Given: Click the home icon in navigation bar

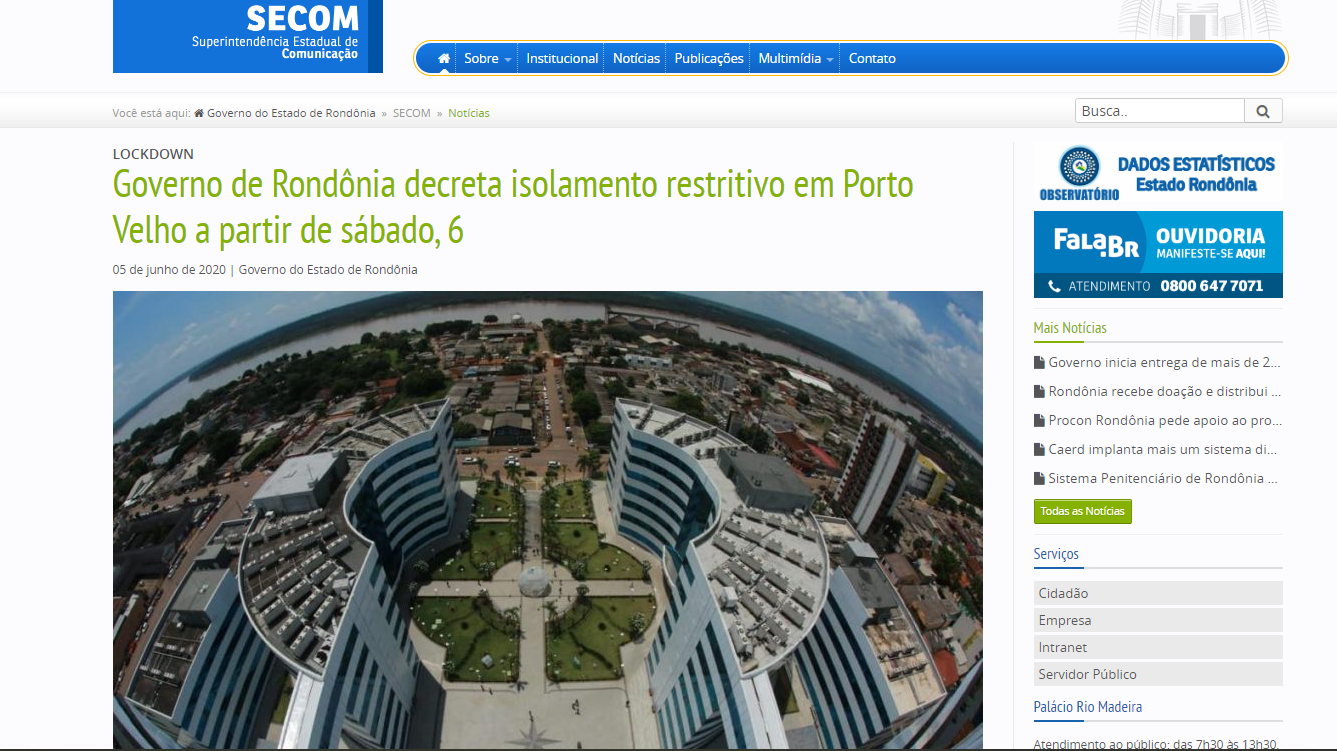Looking at the screenshot, I should 443,58.
